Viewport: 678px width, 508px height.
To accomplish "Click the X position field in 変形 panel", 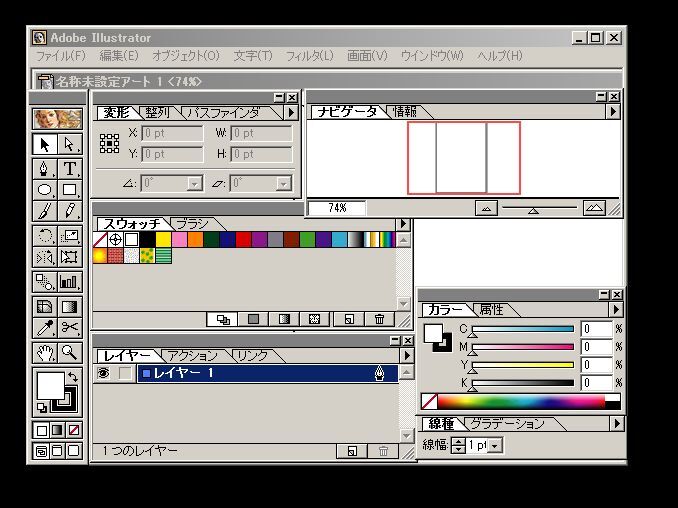I will pyautogui.click(x=172, y=133).
